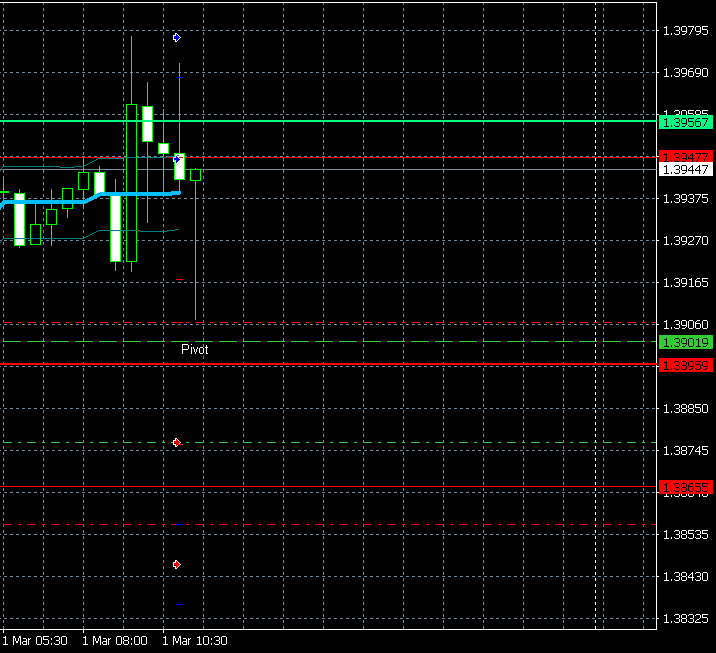Select the lowest red arrow marker

(177, 564)
